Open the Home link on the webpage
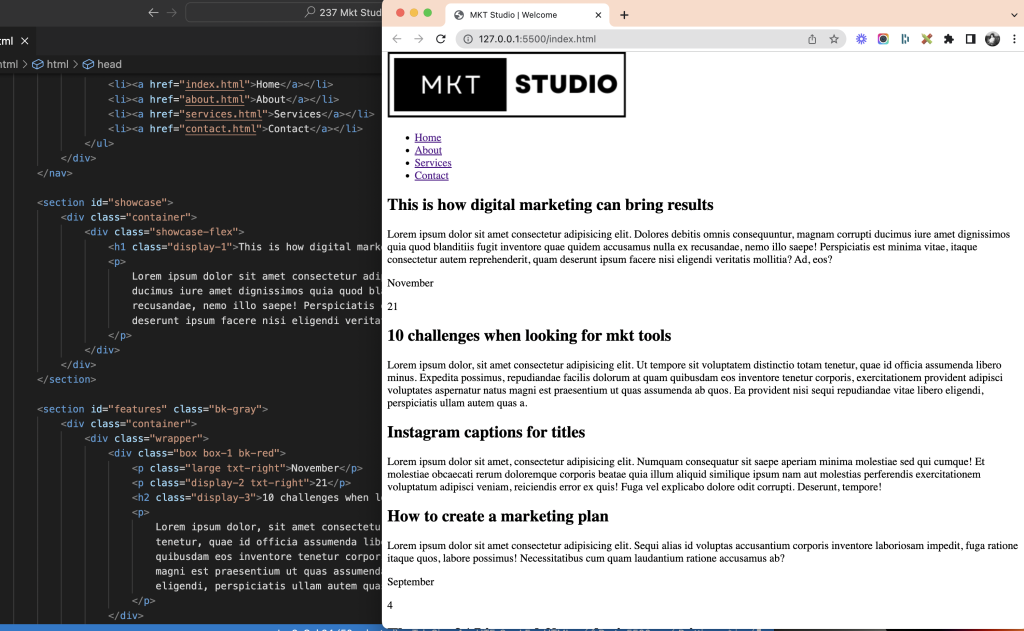The width and height of the screenshot is (1024, 631). [x=428, y=138]
